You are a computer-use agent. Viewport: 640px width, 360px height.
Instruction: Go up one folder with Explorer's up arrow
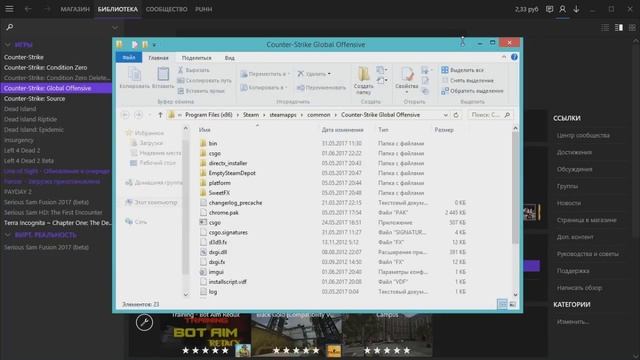pos(160,115)
